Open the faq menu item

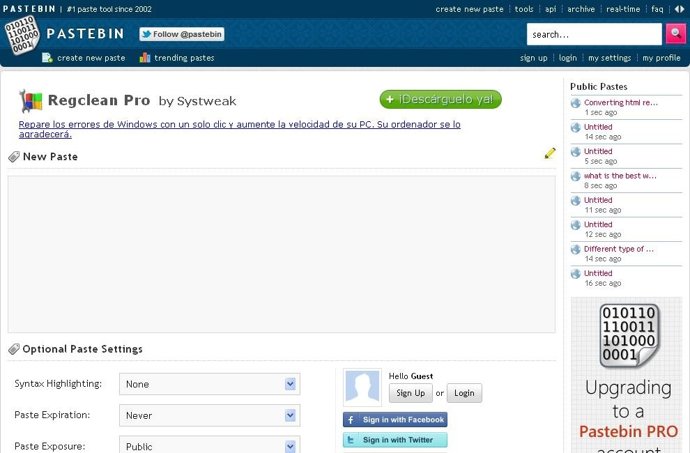[657, 9]
